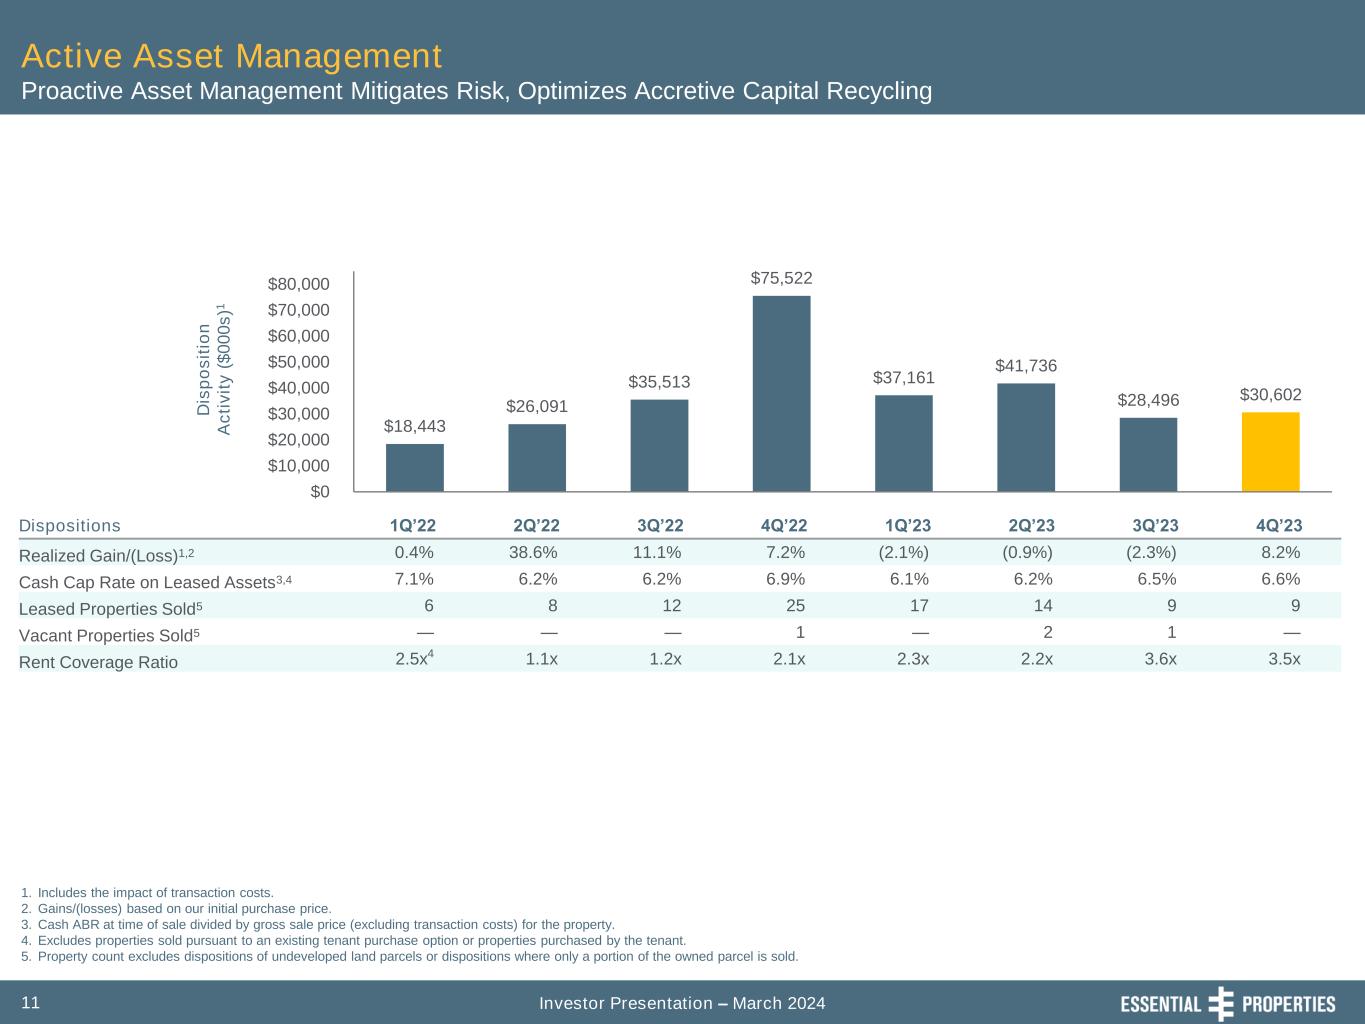This screenshot has width=1365, height=1024.
Task: Select the Rent Coverage Ratio row label
Action: click(98, 662)
